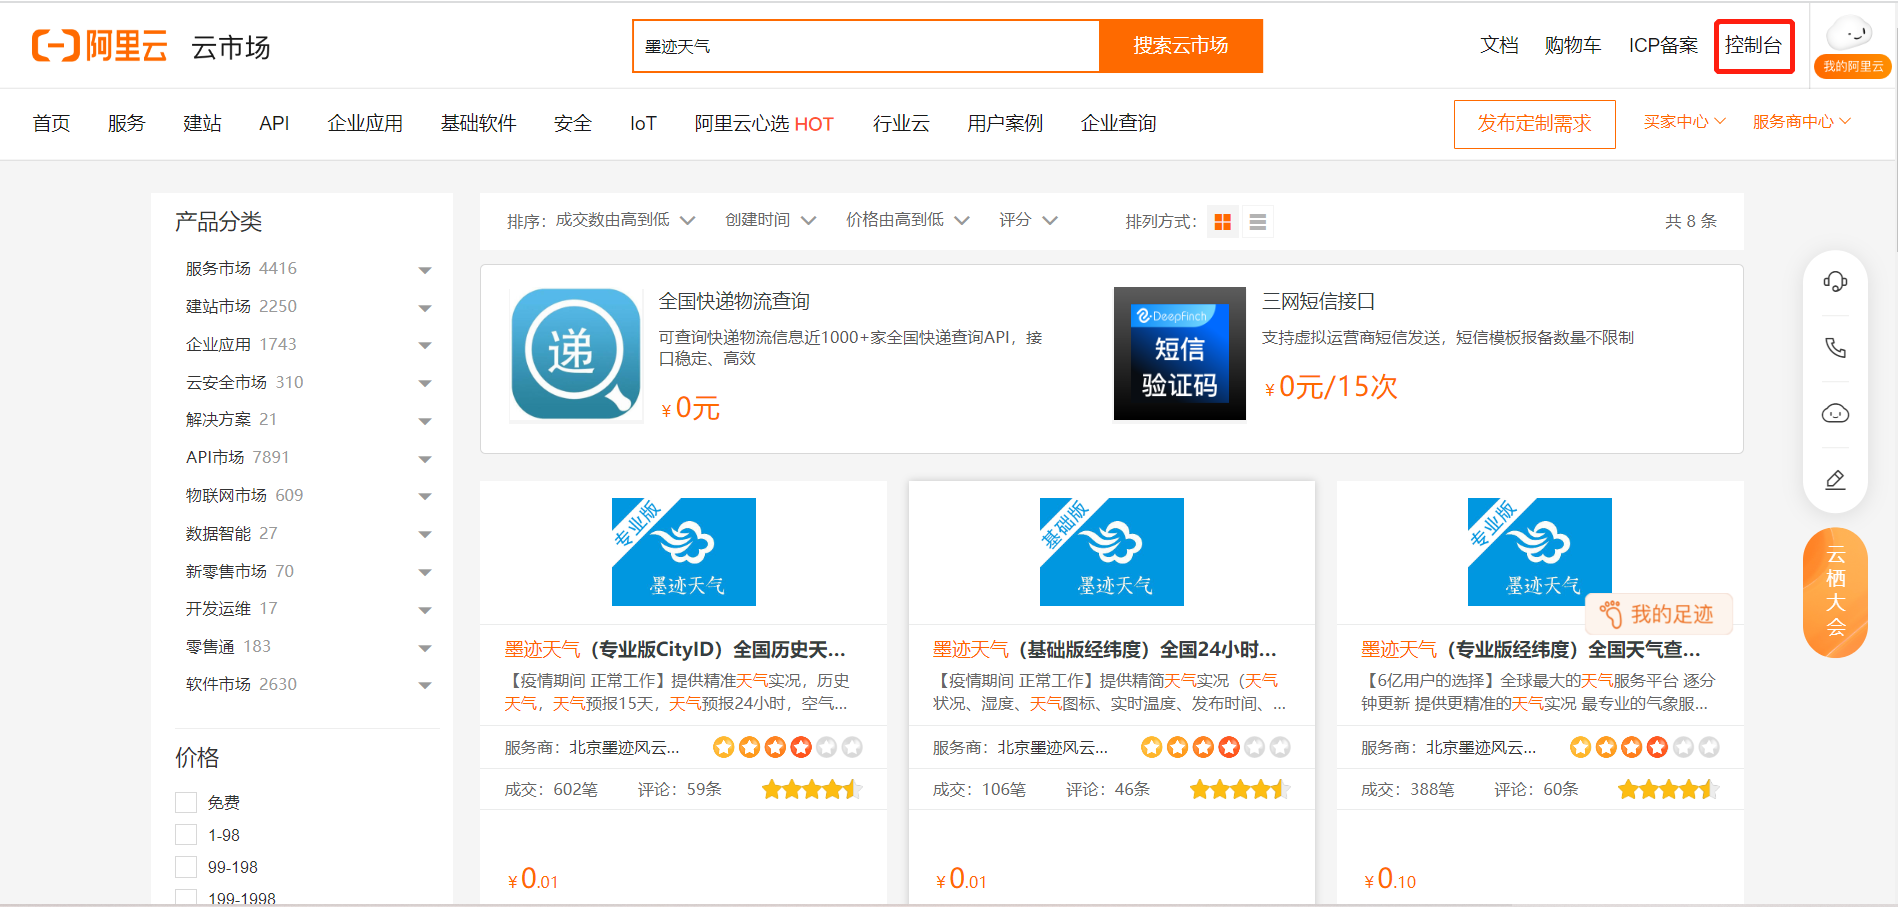Click the 全国快递物流查询 express icon
Viewport: 1898px width, 907px height.
[576, 354]
